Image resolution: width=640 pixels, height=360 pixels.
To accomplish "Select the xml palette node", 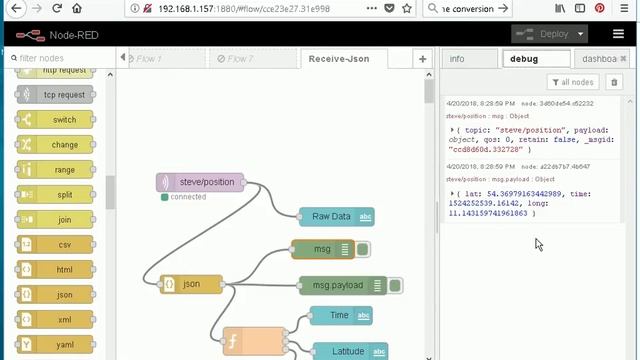I will point(55,320).
